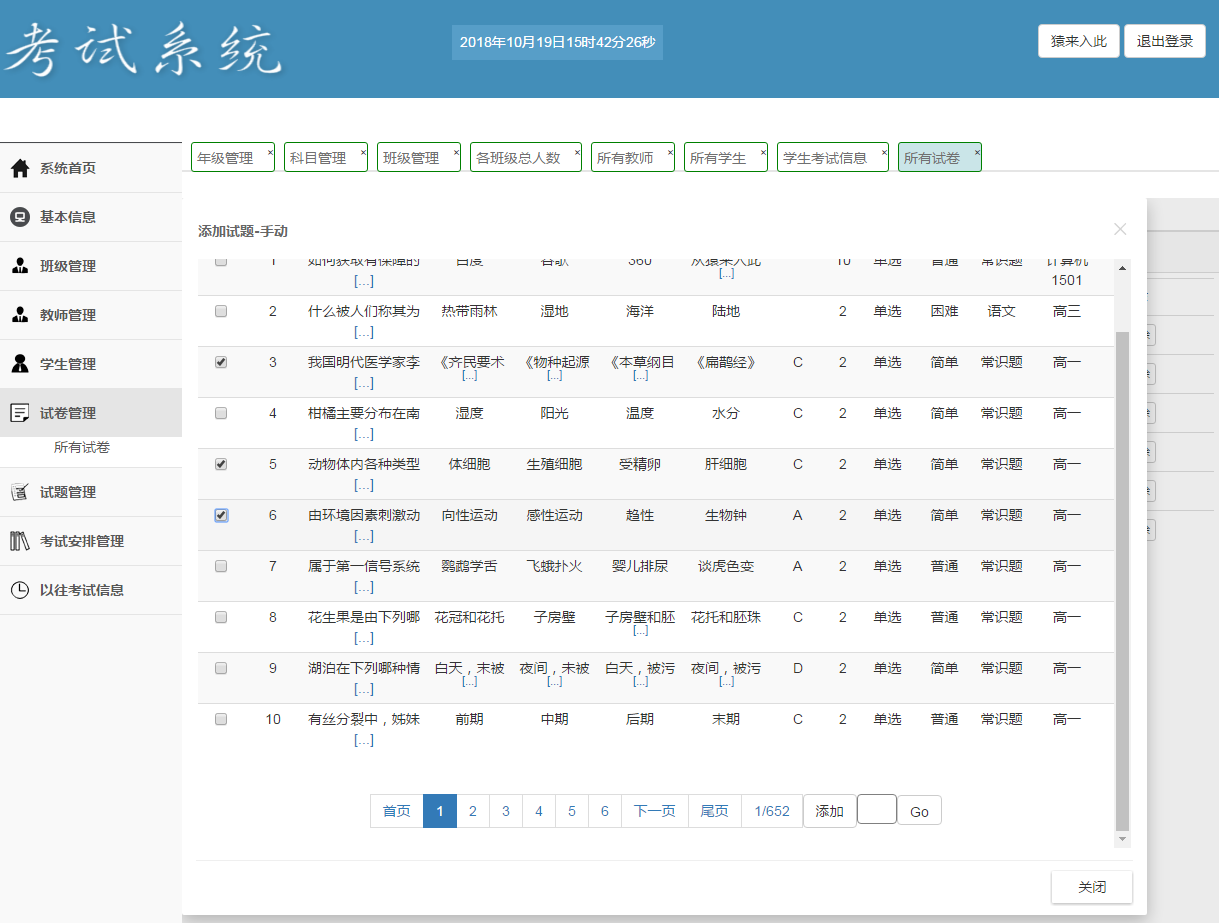Disable the selection on question 6

click(221, 514)
